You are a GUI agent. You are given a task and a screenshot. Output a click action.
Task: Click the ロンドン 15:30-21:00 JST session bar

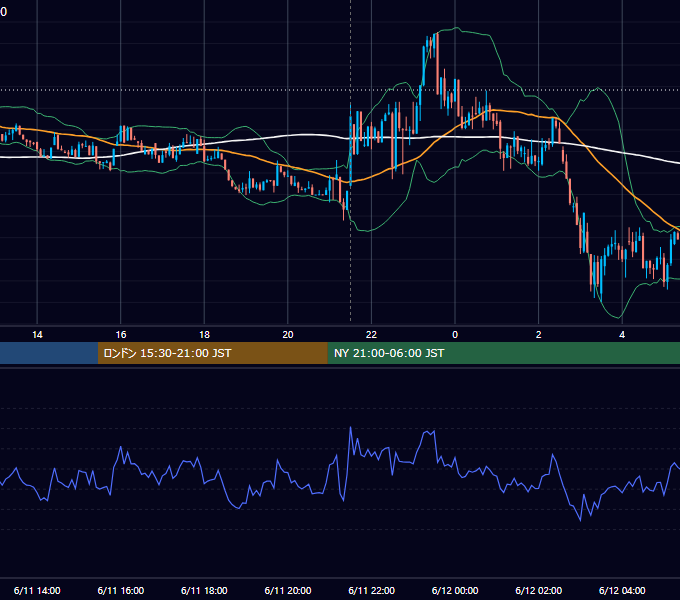click(212, 353)
